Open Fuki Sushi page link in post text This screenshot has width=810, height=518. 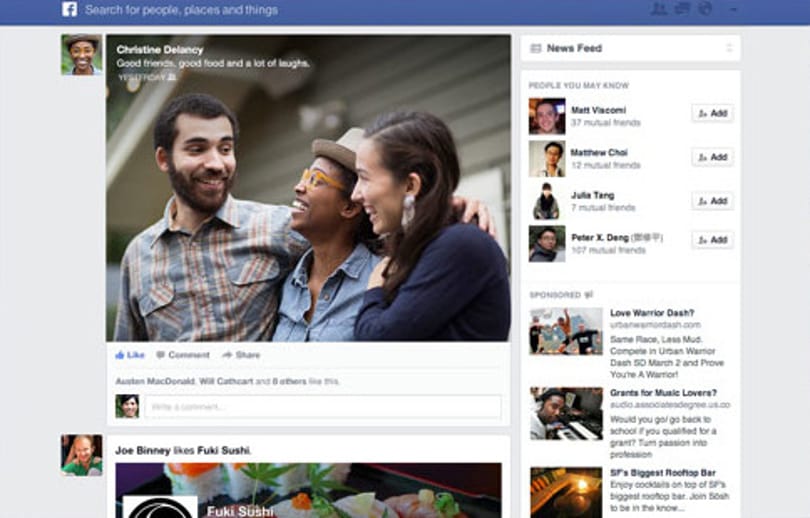click(223, 450)
